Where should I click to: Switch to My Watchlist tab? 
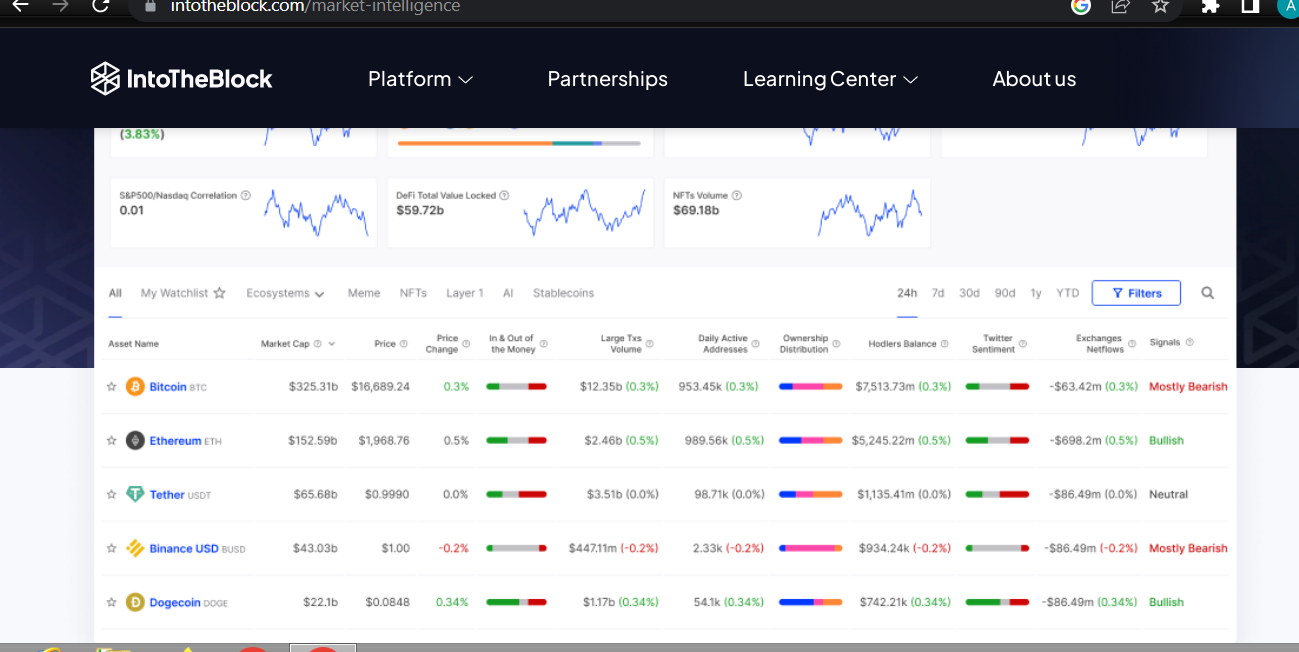click(183, 293)
